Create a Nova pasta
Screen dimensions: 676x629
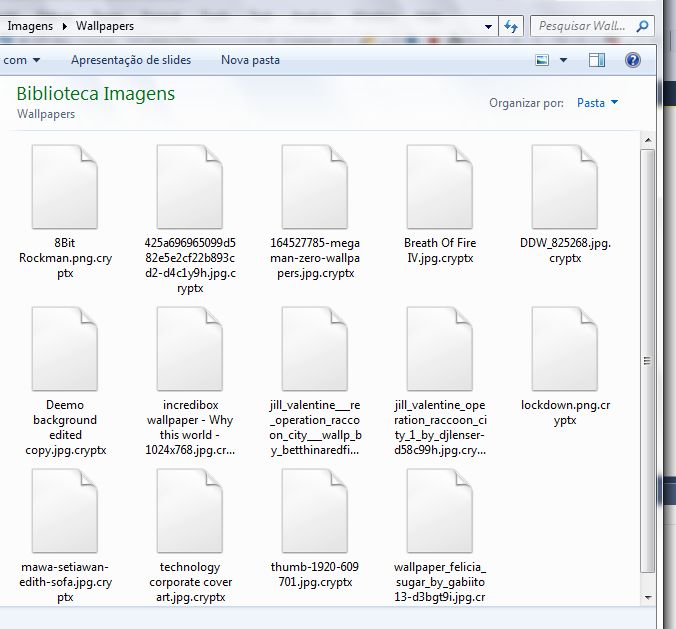250,60
